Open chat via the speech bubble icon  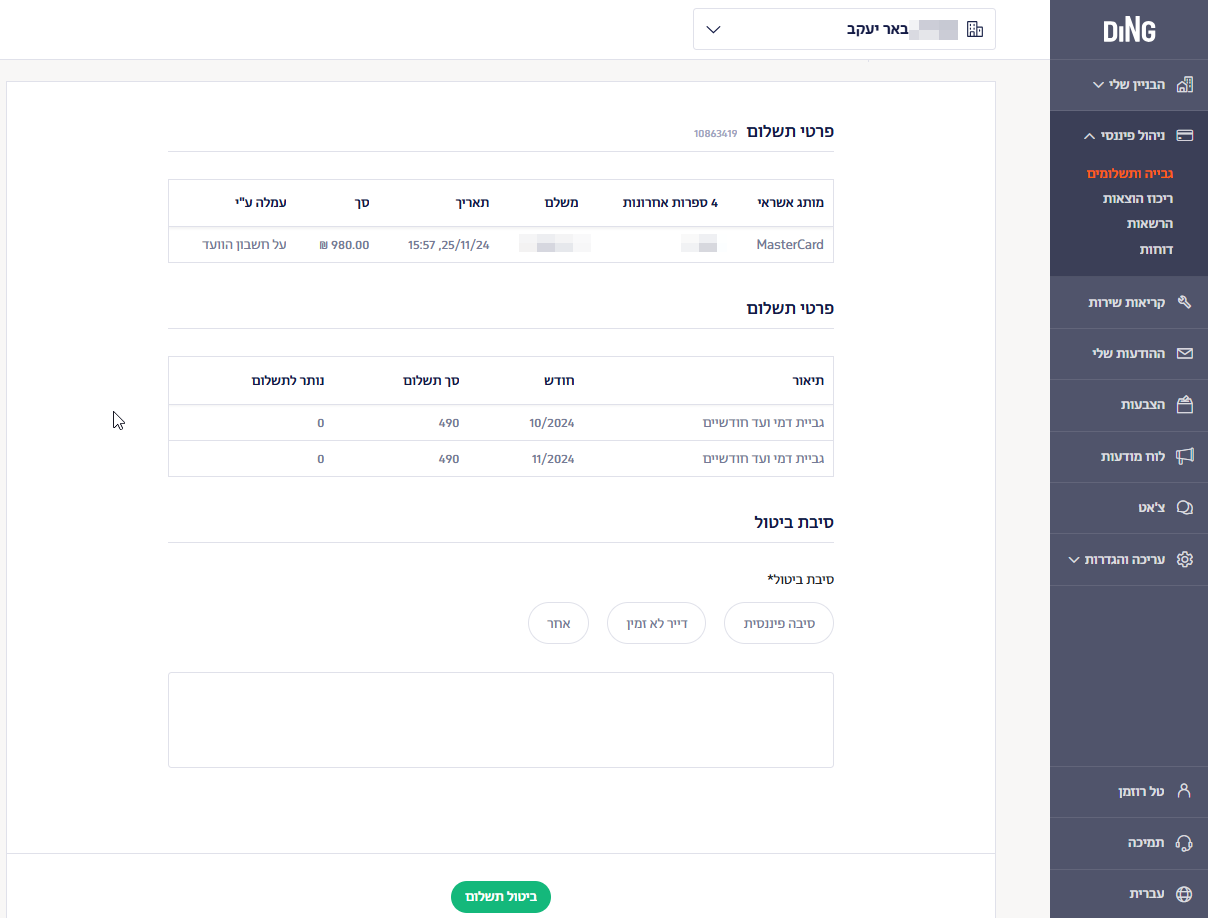click(1185, 508)
